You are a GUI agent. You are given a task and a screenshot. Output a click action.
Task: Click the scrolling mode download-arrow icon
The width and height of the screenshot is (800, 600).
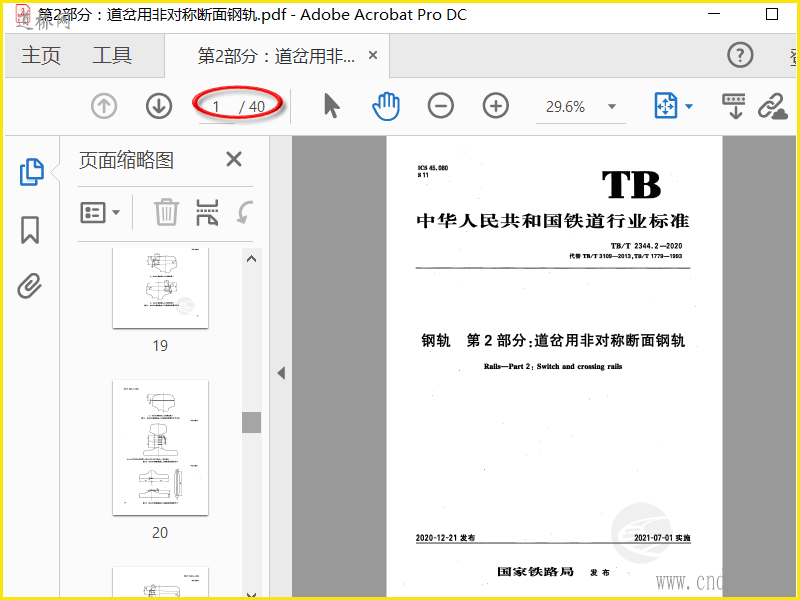pyautogui.click(x=734, y=106)
